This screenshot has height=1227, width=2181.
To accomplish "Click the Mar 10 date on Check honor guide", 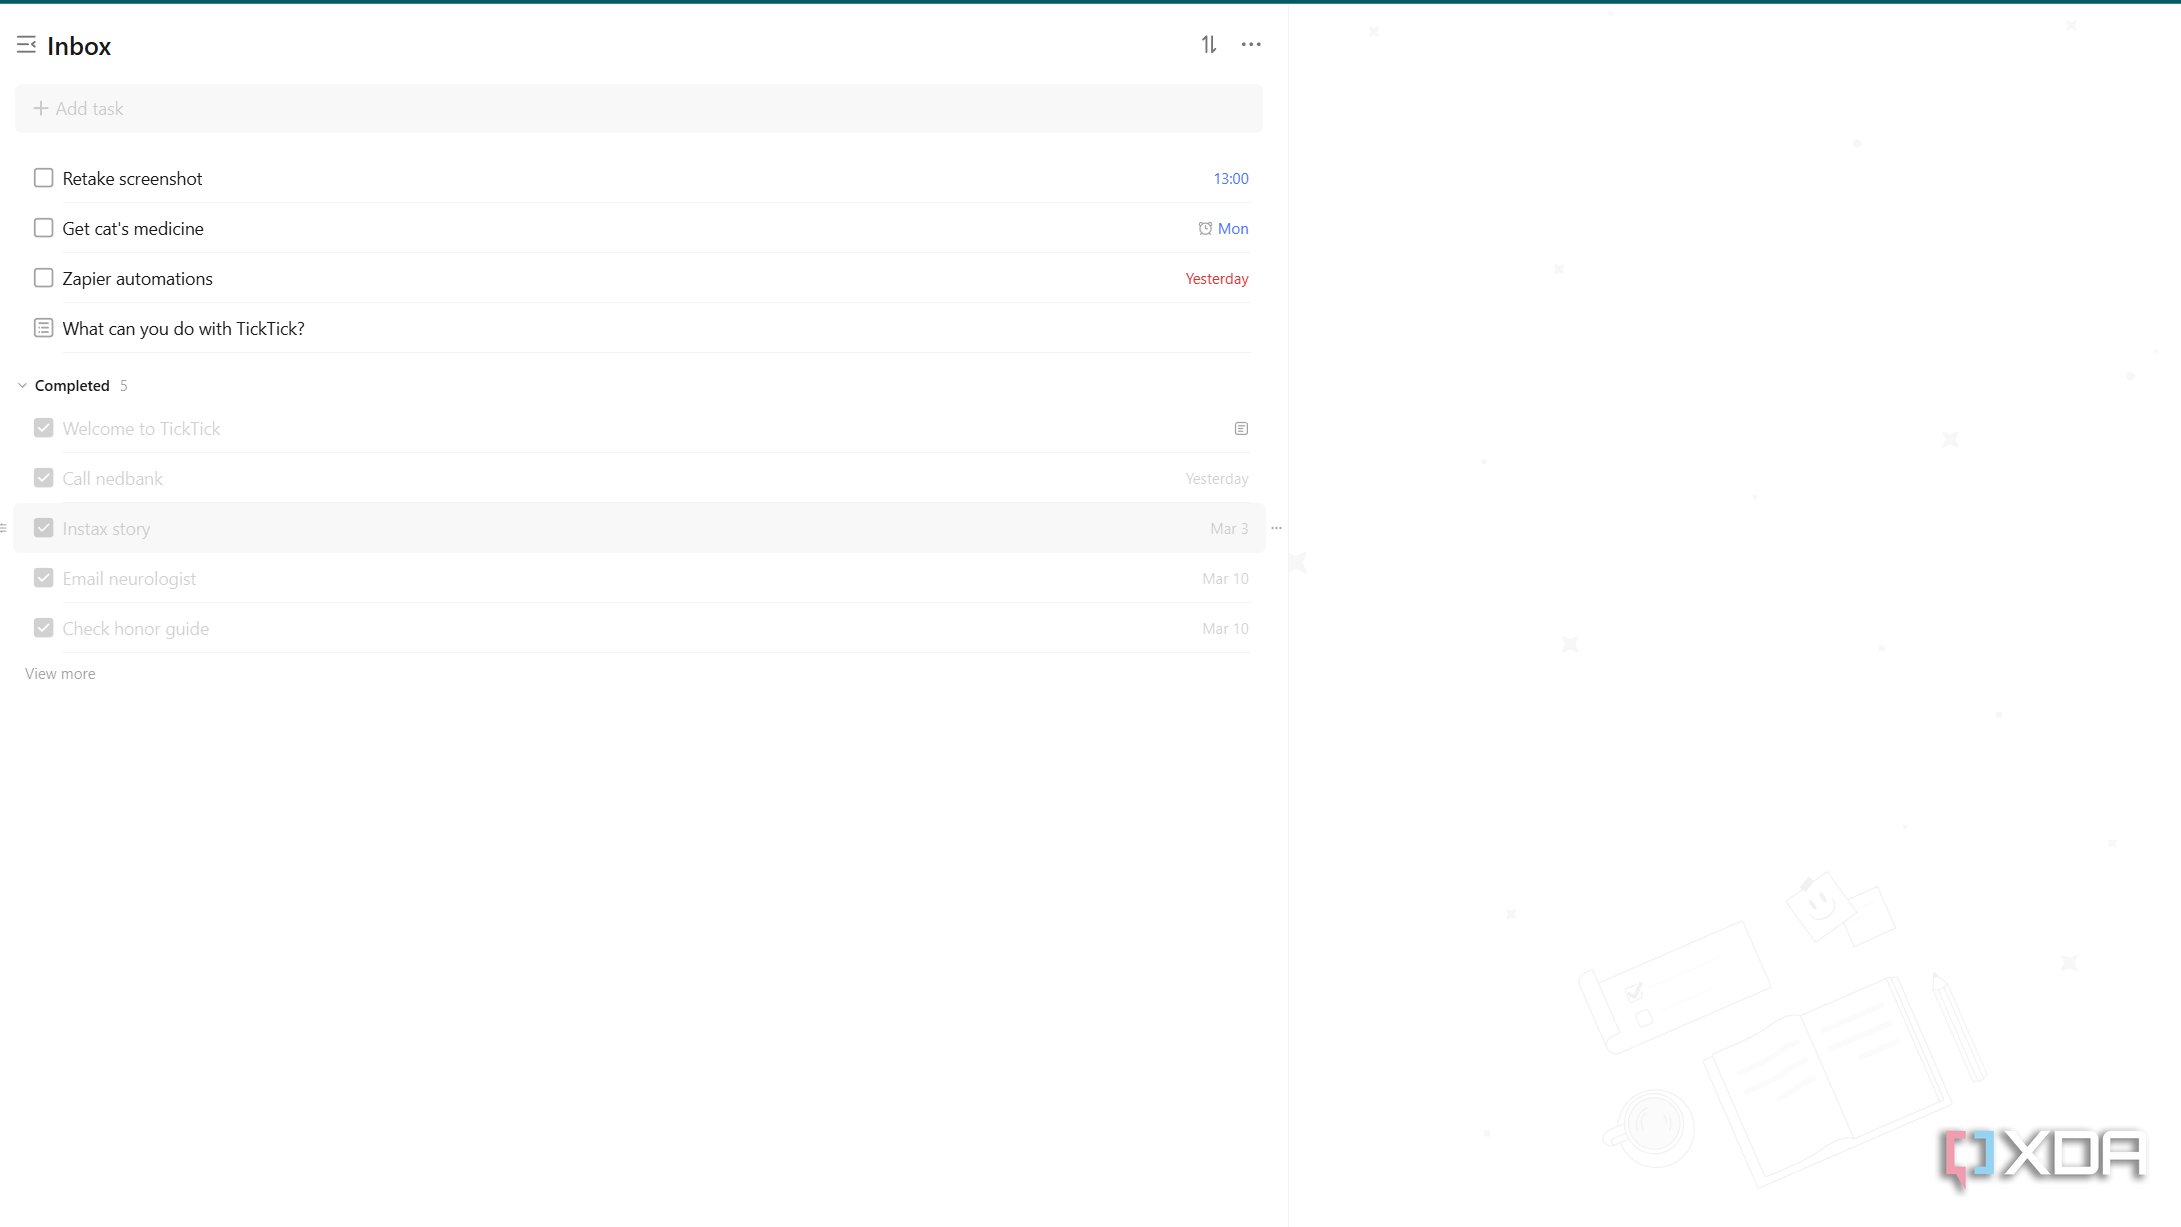I will (1225, 629).
